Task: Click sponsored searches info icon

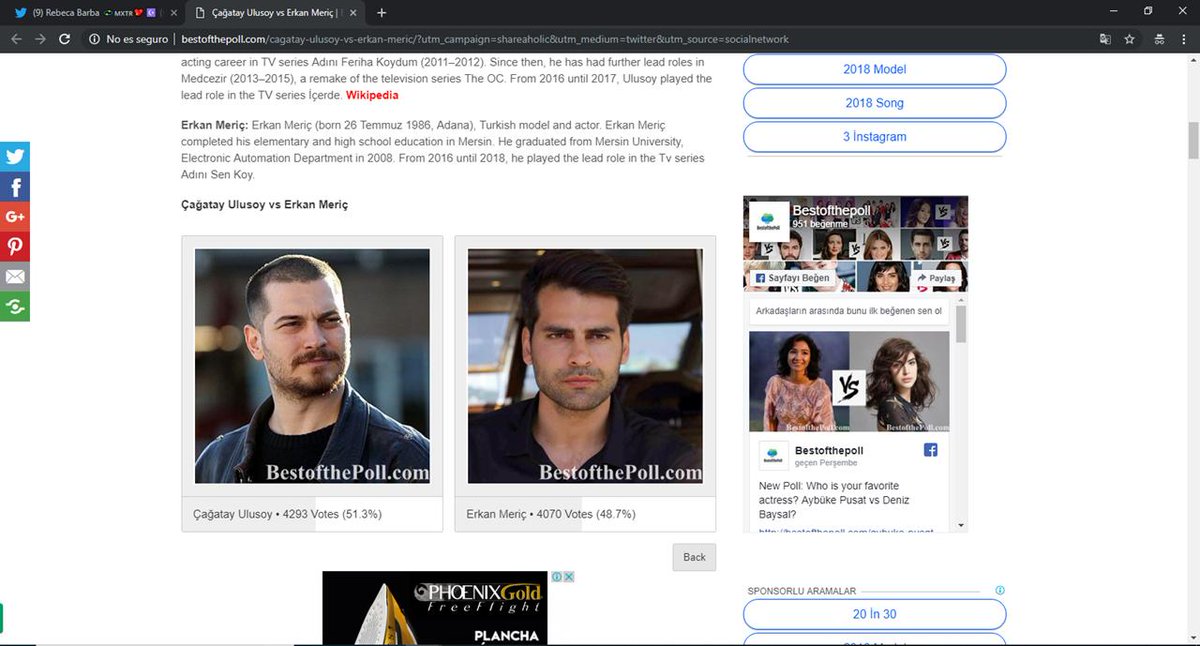Action: coord(1000,591)
